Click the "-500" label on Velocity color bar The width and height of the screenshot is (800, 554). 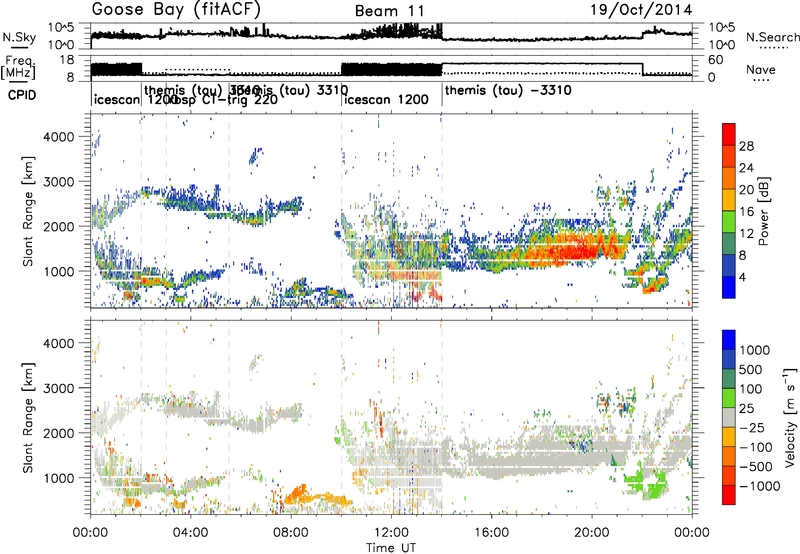(x=756, y=466)
